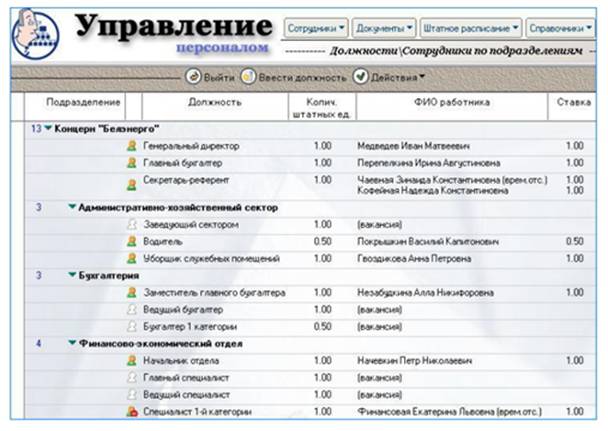Image resolution: width=608 pixels, height=431 pixels.
Task: Collapse the Бухгалтерия group
Action: coord(72,276)
